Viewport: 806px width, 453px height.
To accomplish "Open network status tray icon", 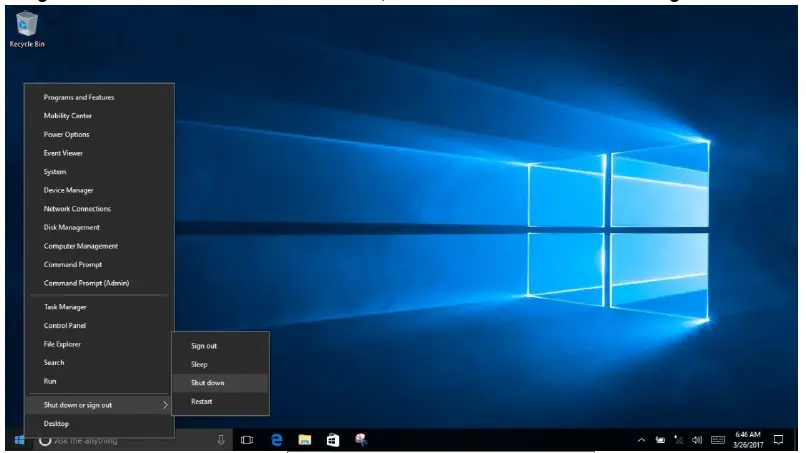I will click(x=679, y=440).
